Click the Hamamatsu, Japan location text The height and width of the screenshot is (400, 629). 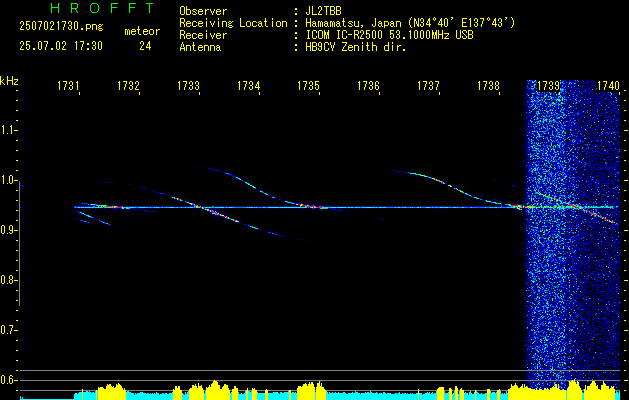[x=410, y=23]
